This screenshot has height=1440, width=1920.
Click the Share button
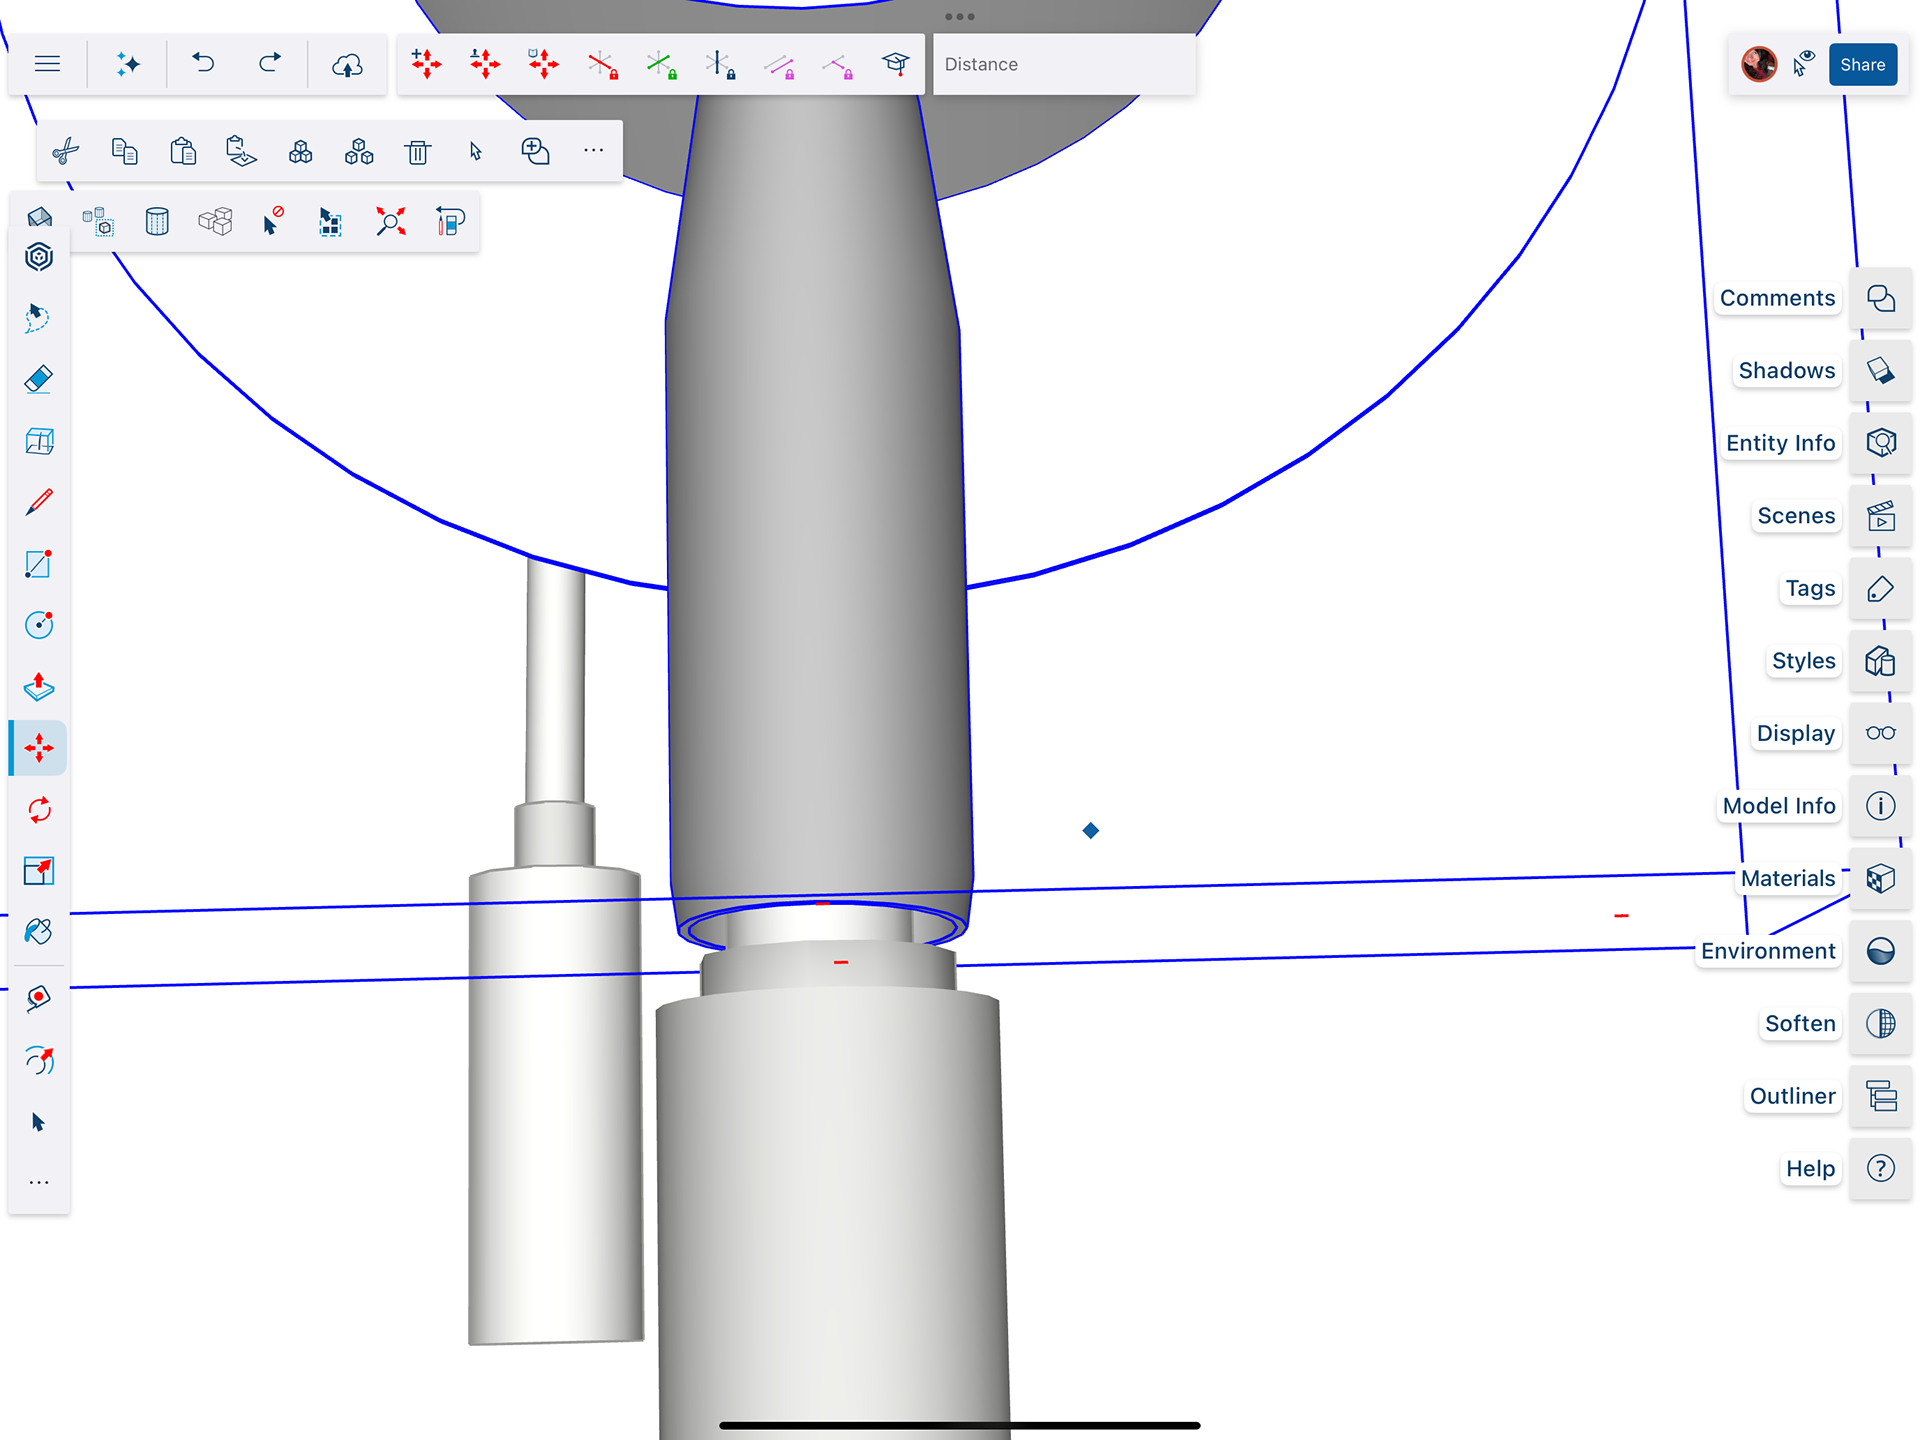pos(1862,65)
